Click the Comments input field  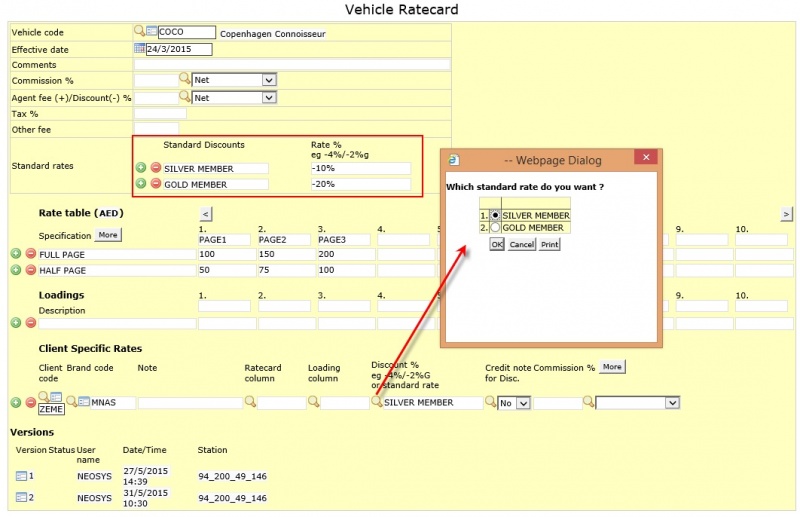tap(292, 64)
